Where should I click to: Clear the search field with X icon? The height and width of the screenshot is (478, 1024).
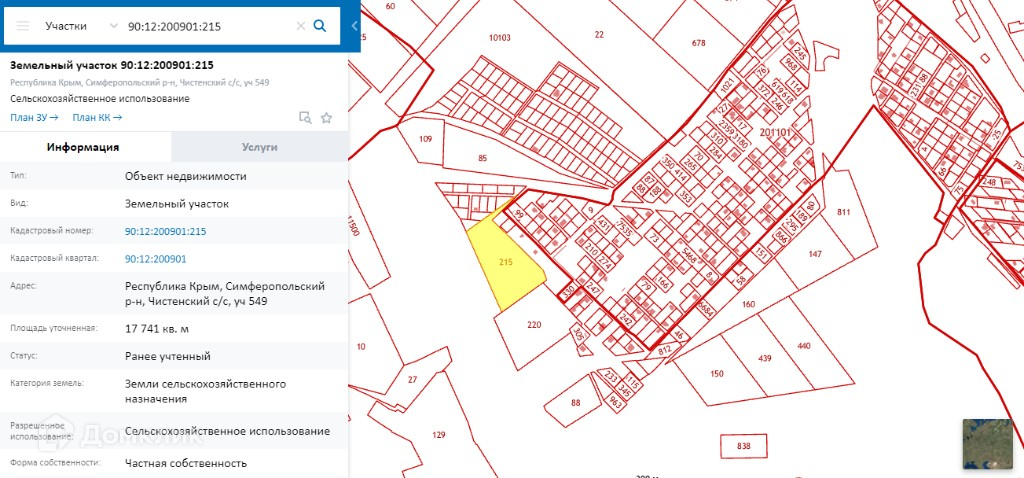click(x=300, y=26)
